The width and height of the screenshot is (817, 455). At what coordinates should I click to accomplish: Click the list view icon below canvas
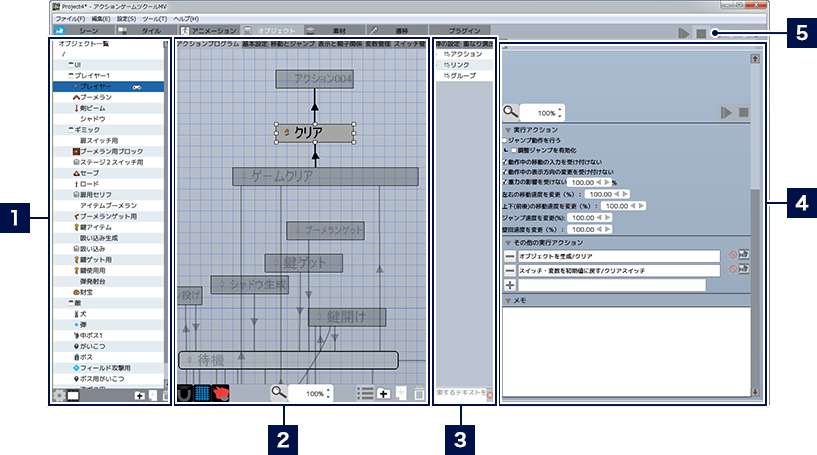[x=366, y=394]
